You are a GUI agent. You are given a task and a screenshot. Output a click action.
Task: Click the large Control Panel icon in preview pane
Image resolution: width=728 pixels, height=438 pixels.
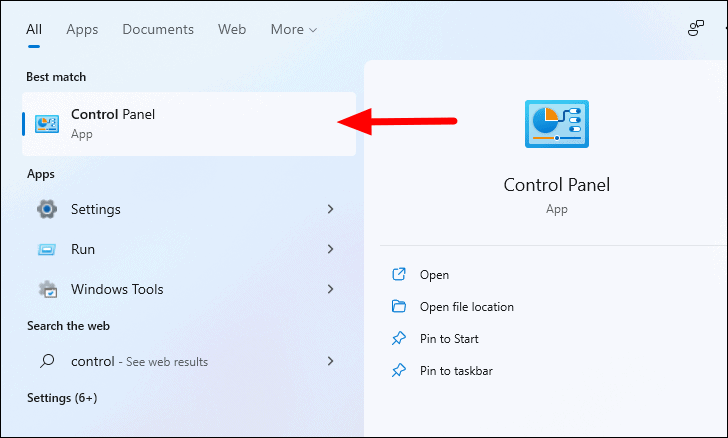tap(557, 124)
